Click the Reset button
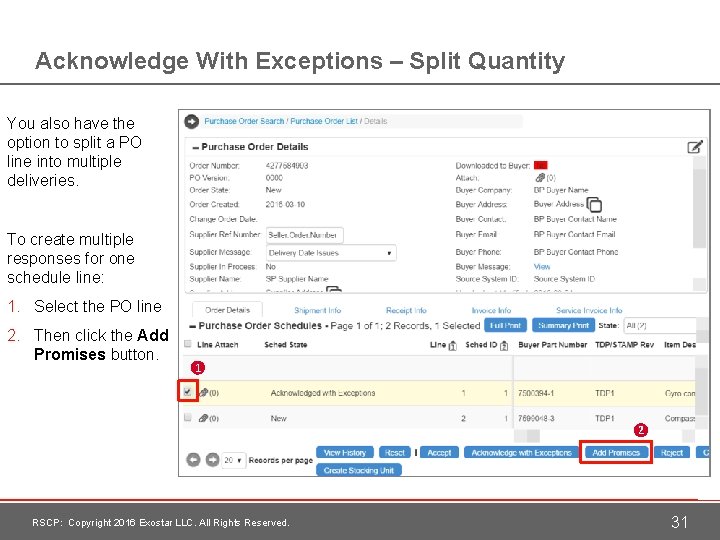 [x=395, y=453]
